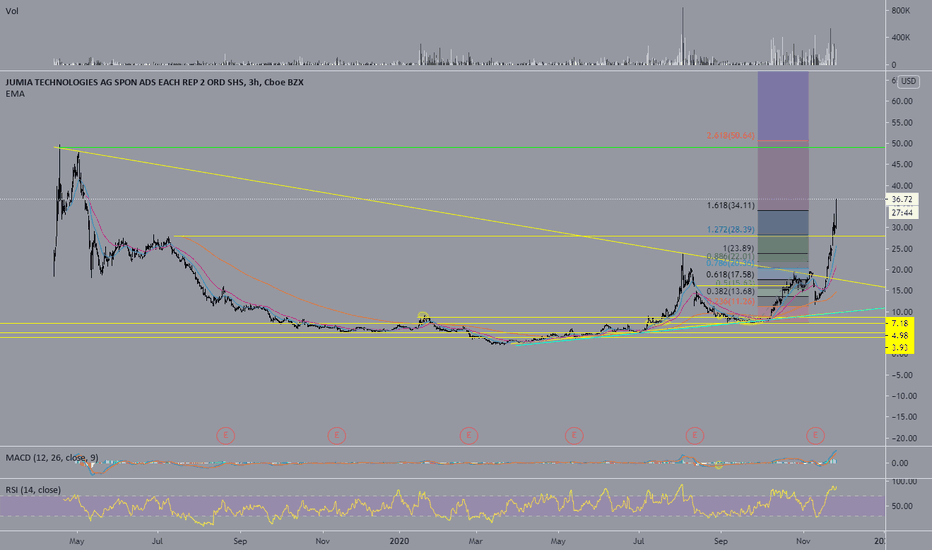Image resolution: width=932 pixels, height=550 pixels.
Task: Click the current price label 36.72
Action: coord(902,199)
